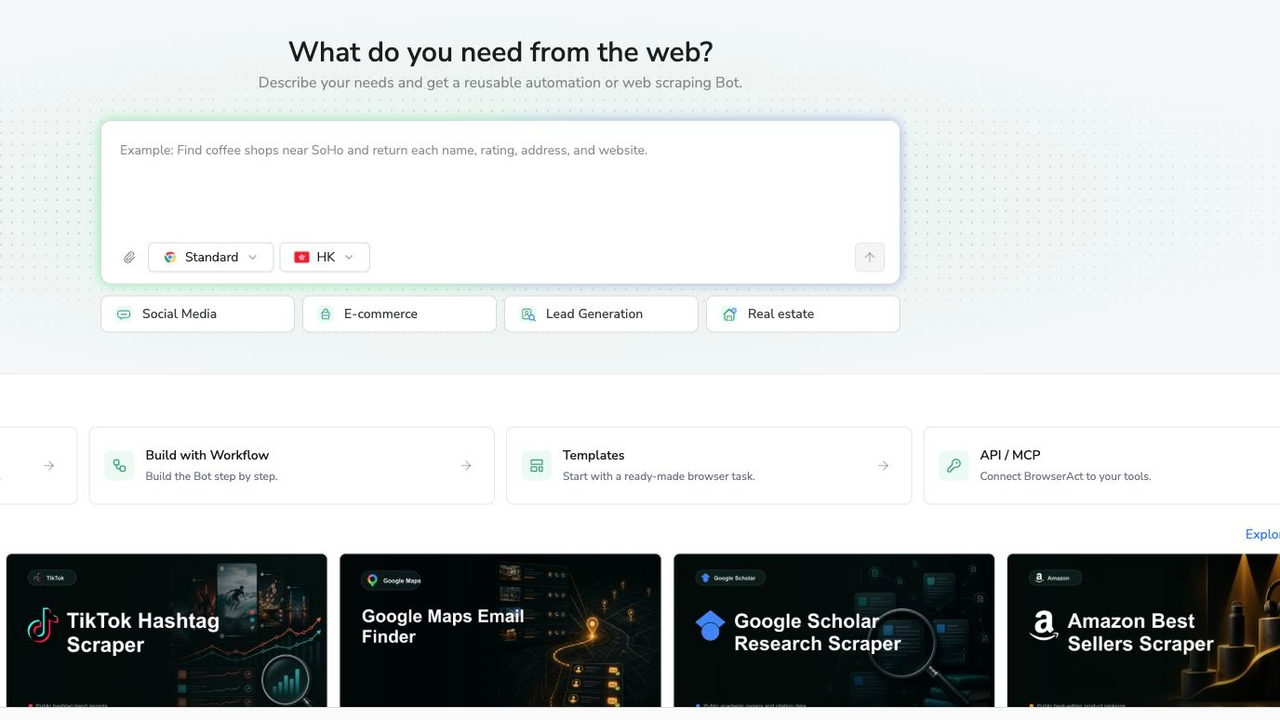Click the Google Scholar tag on third card

(730, 578)
